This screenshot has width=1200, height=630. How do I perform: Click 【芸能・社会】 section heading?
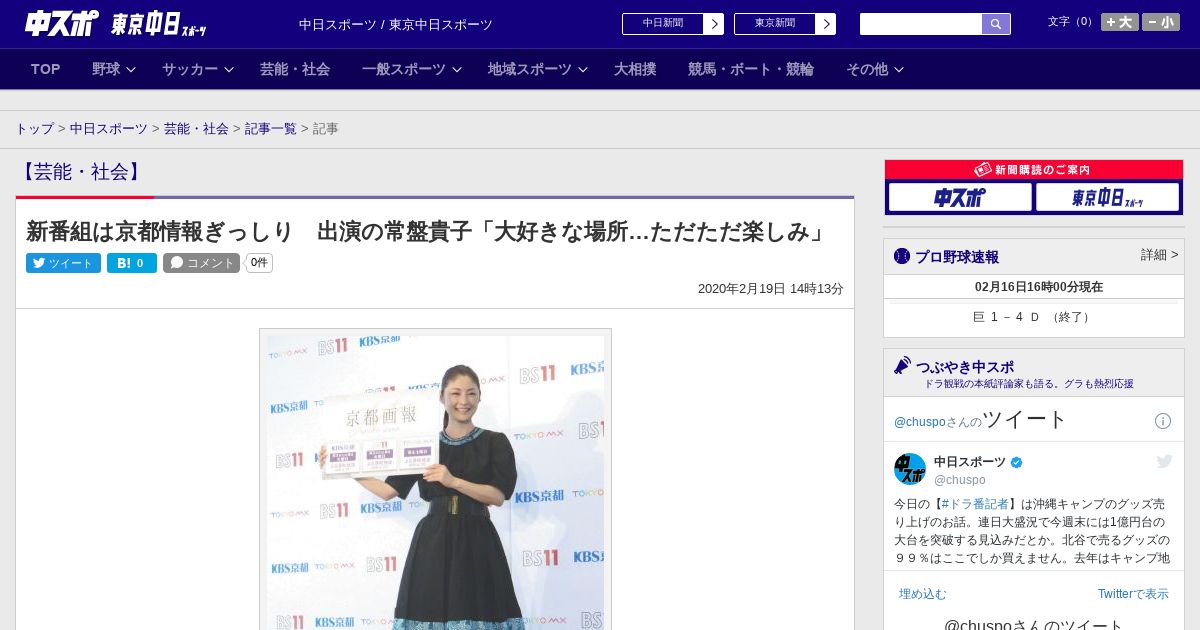tap(80, 172)
